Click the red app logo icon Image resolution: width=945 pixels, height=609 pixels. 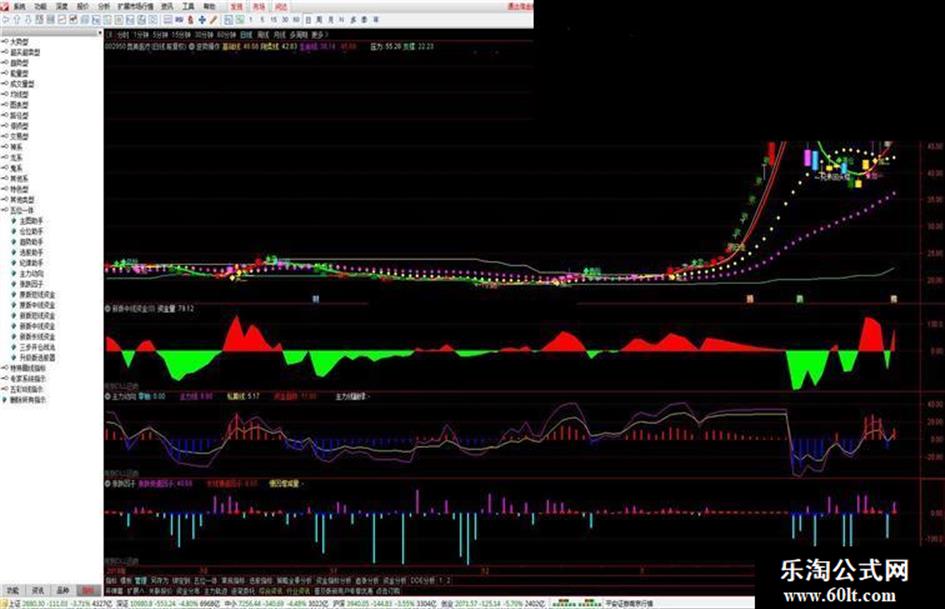4,7
